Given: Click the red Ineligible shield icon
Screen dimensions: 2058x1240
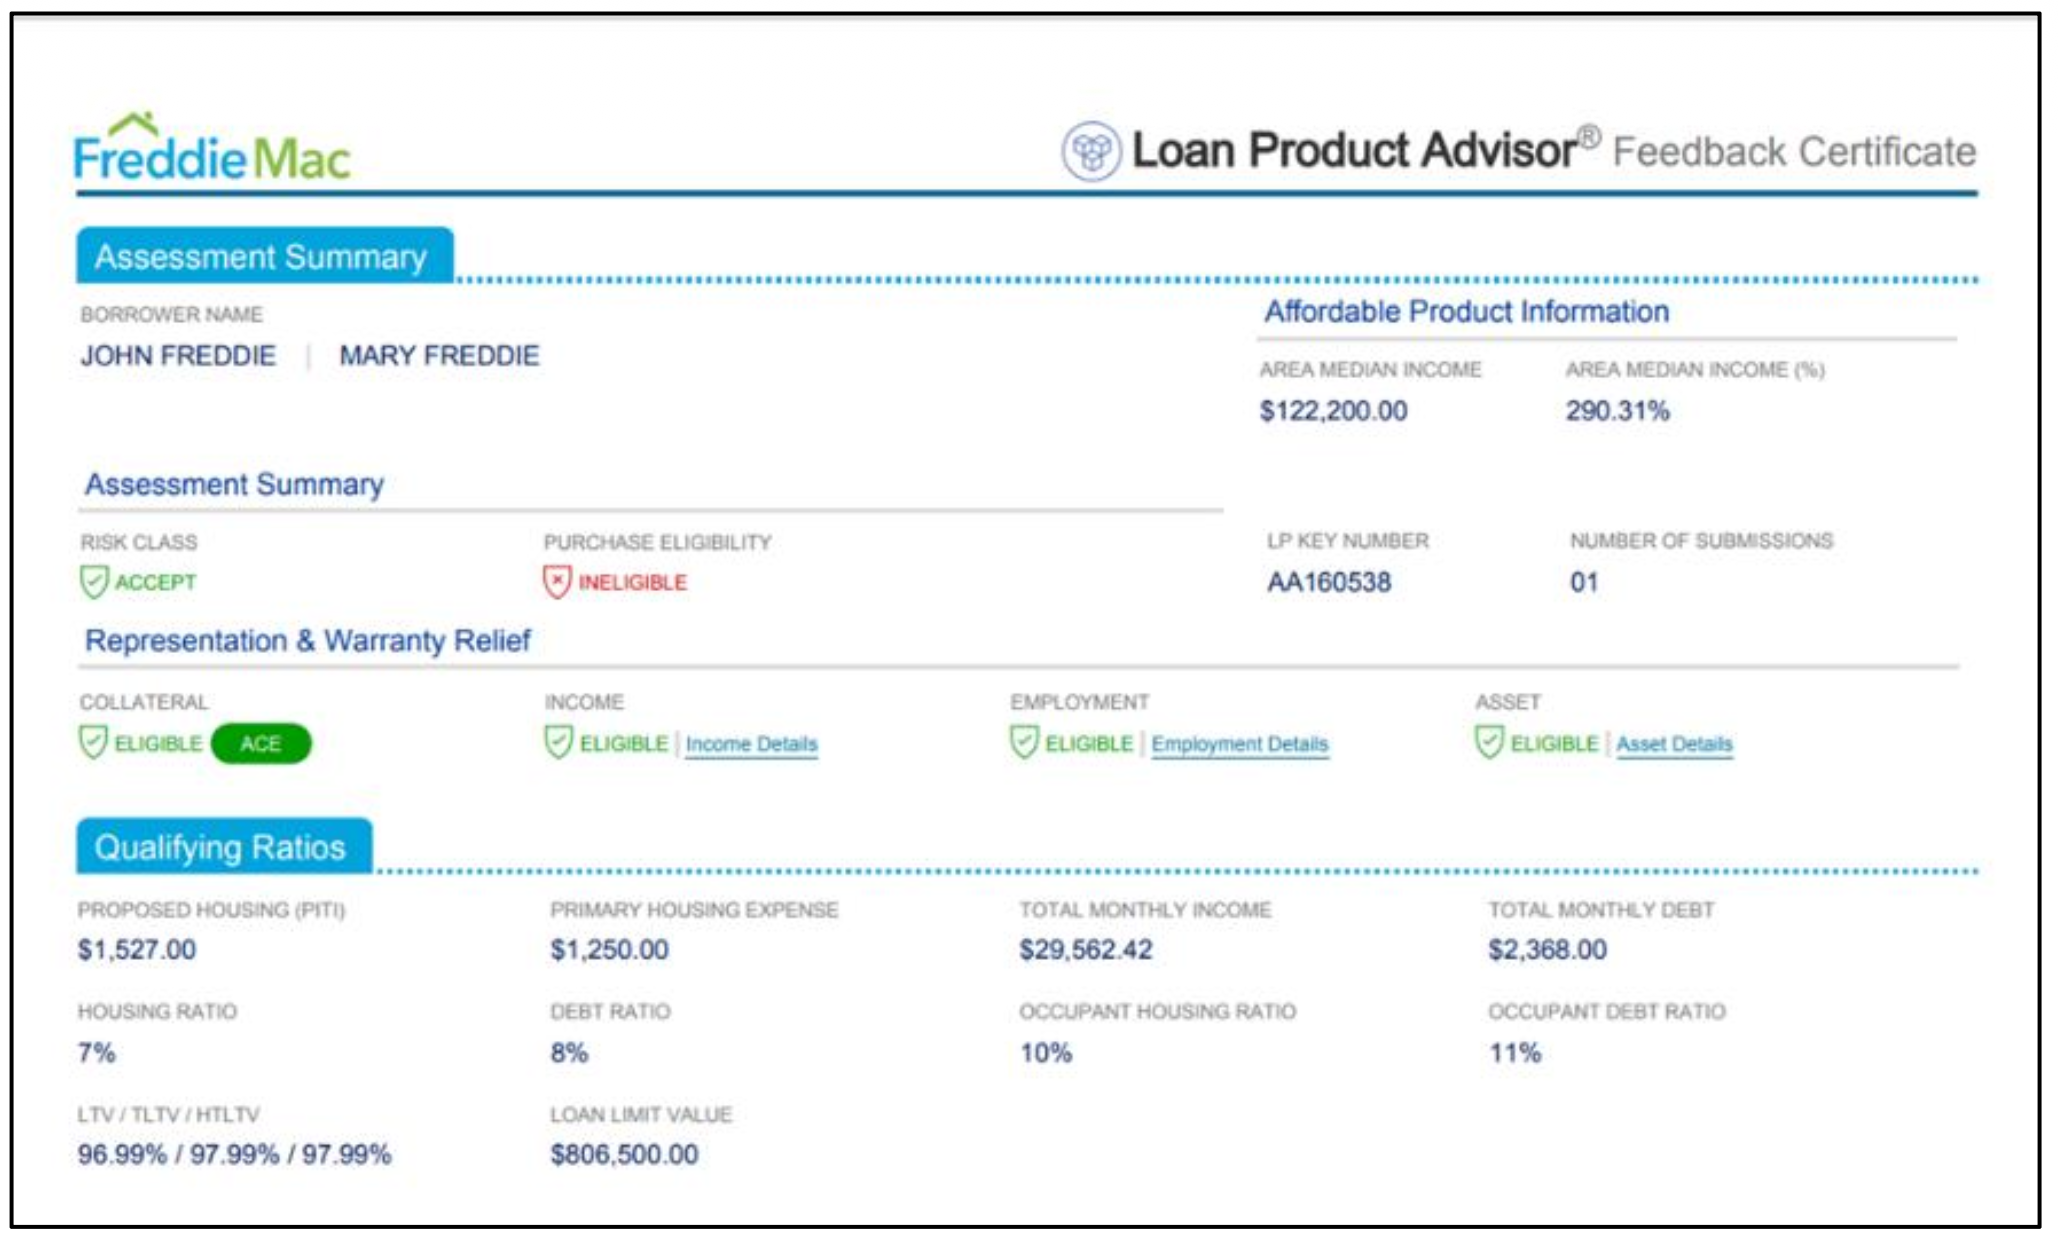Looking at the screenshot, I should 557,582.
